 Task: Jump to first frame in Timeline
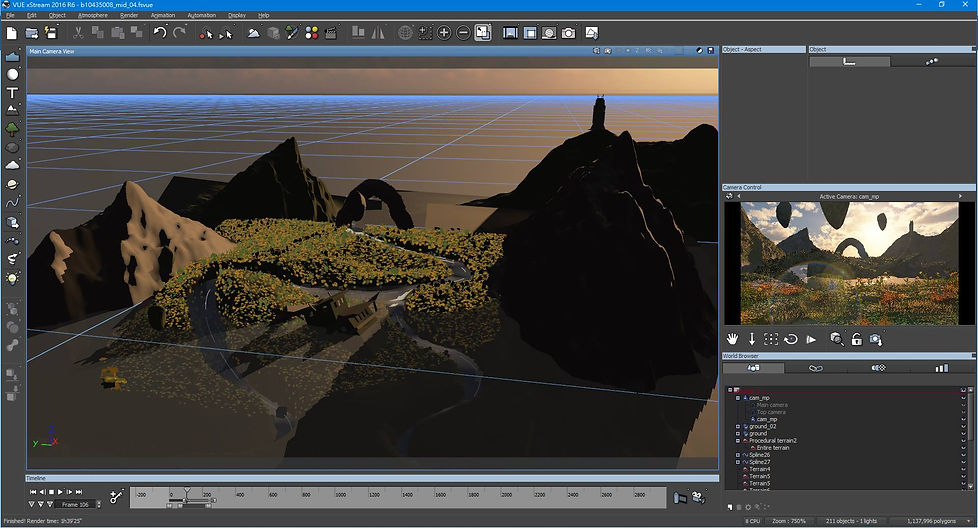(x=33, y=492)
